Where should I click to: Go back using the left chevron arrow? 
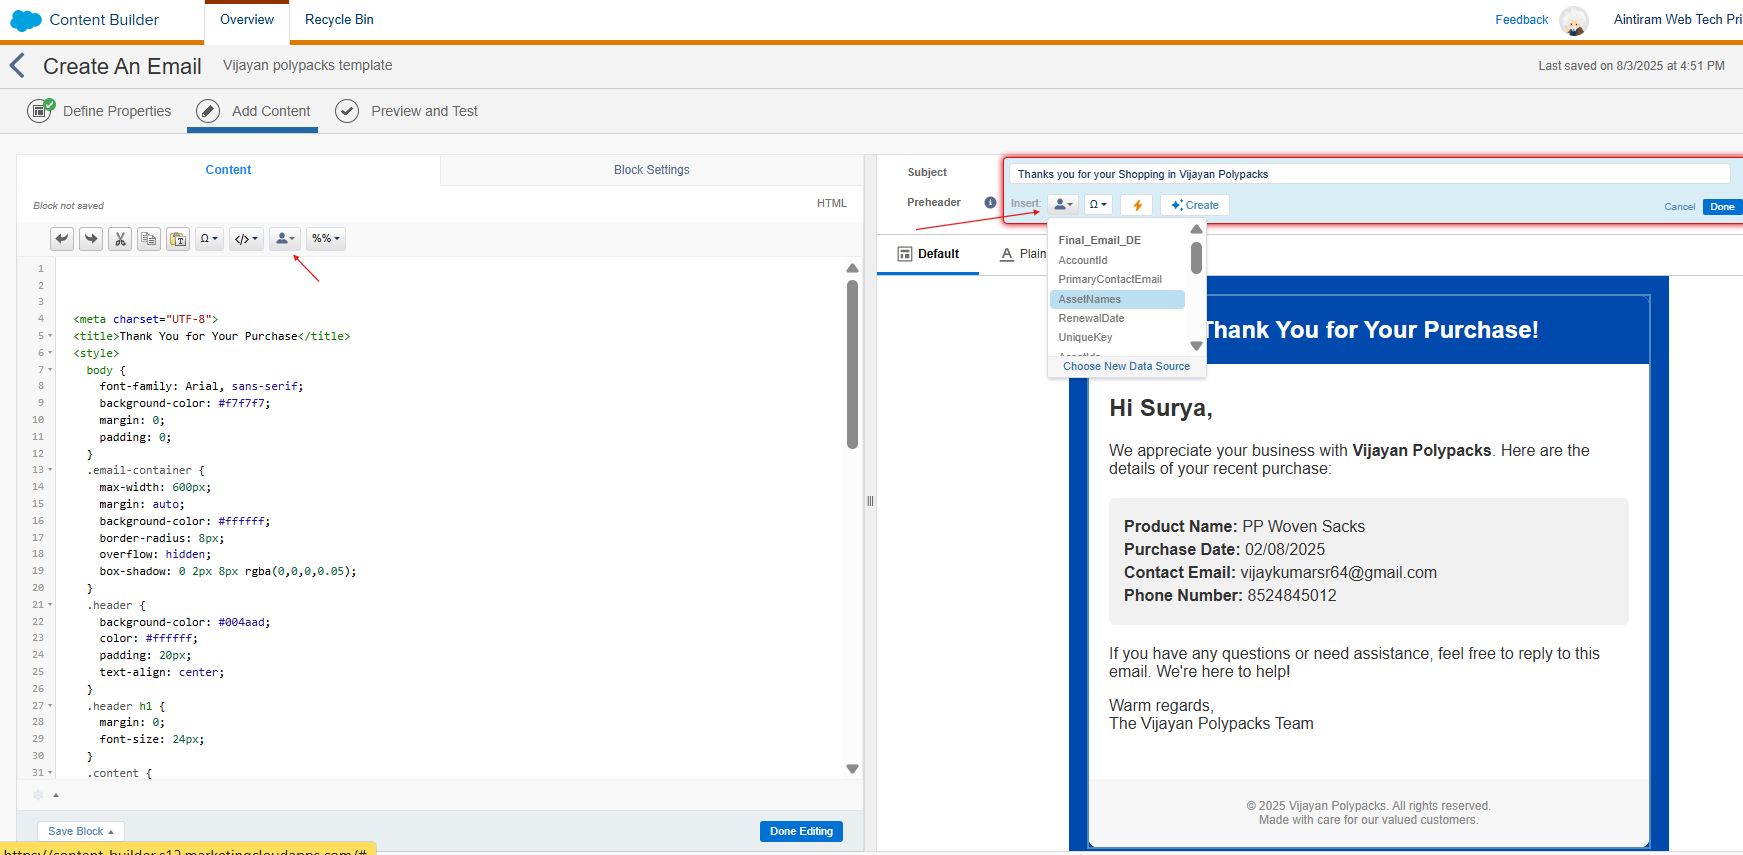point(17,66)
